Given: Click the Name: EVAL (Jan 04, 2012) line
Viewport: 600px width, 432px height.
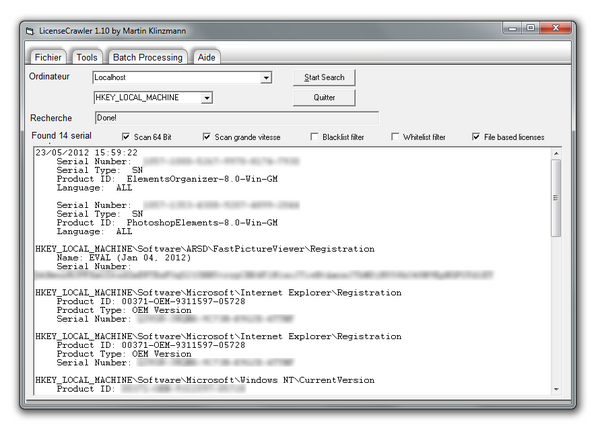Looking at the screenshot, I should [124, 258].
